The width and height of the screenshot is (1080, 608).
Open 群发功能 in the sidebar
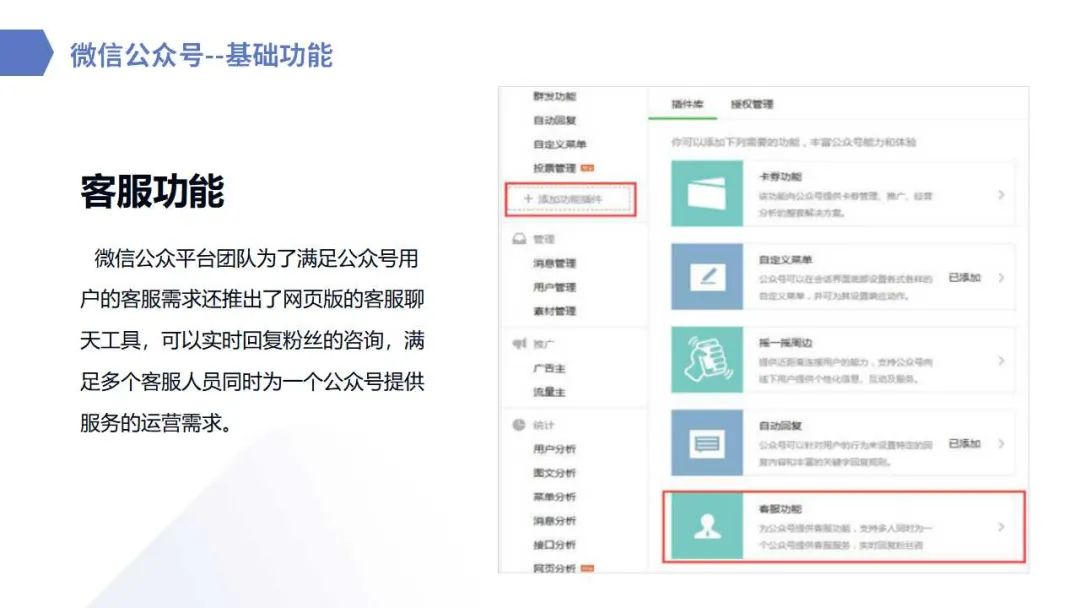pos(554,96)
